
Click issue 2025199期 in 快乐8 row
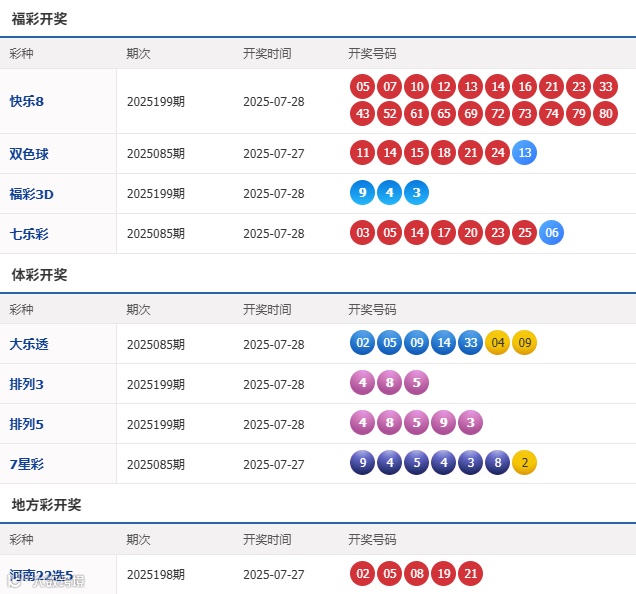pyautogui.click(x=156, y=101)
